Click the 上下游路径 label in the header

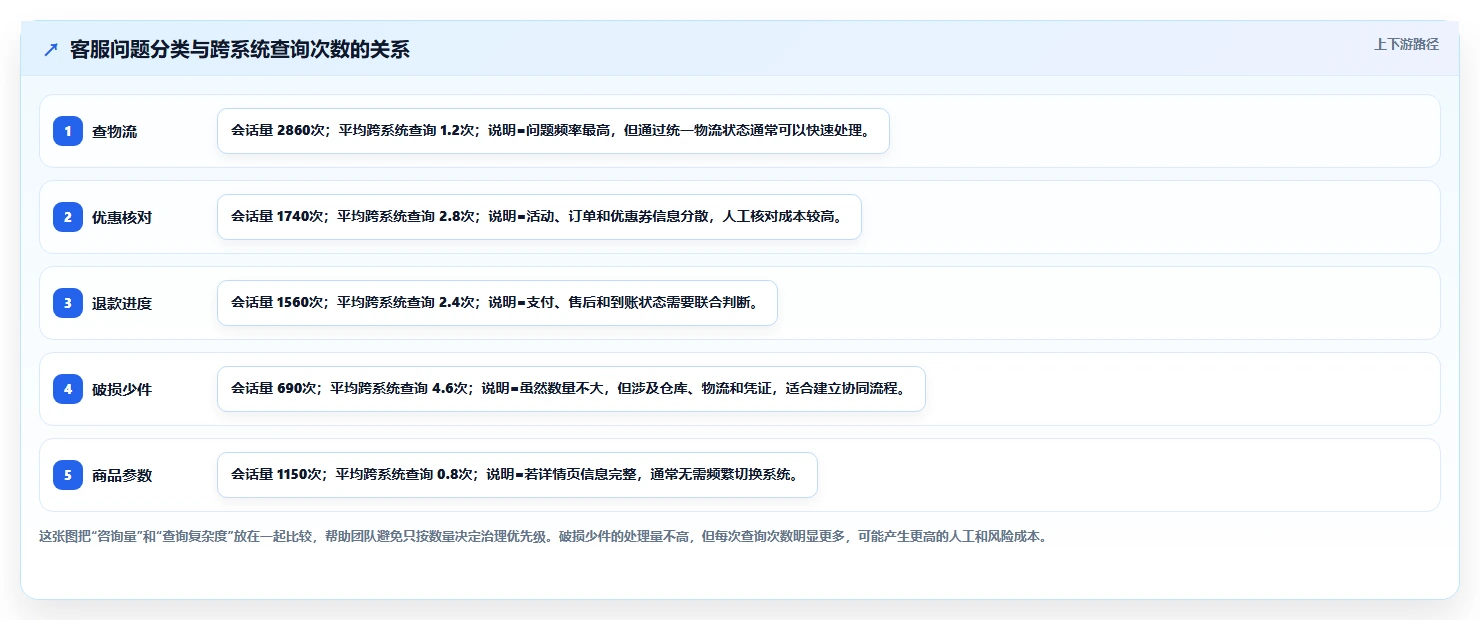point(1406,44)
